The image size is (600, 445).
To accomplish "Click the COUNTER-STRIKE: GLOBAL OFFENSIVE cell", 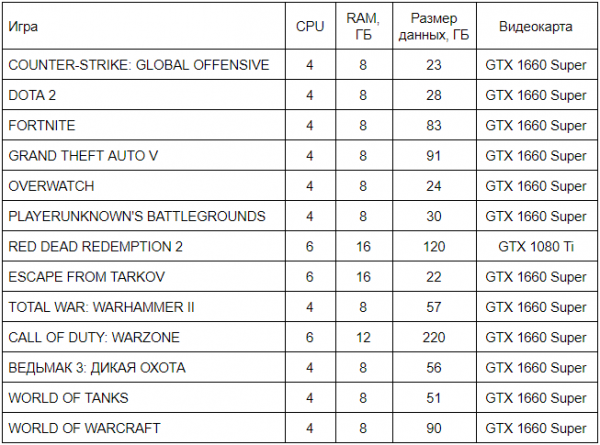I will tap(139, 65).
